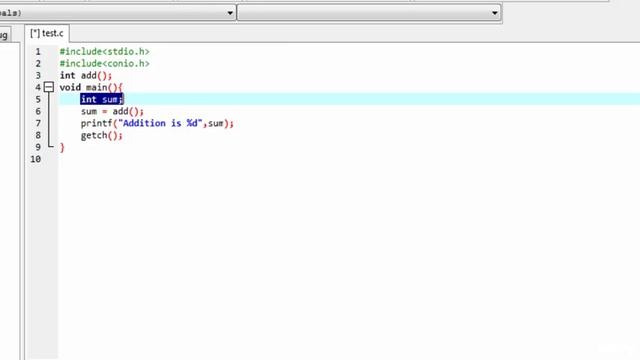Click line number 10 in the gutter

point(36,159)
